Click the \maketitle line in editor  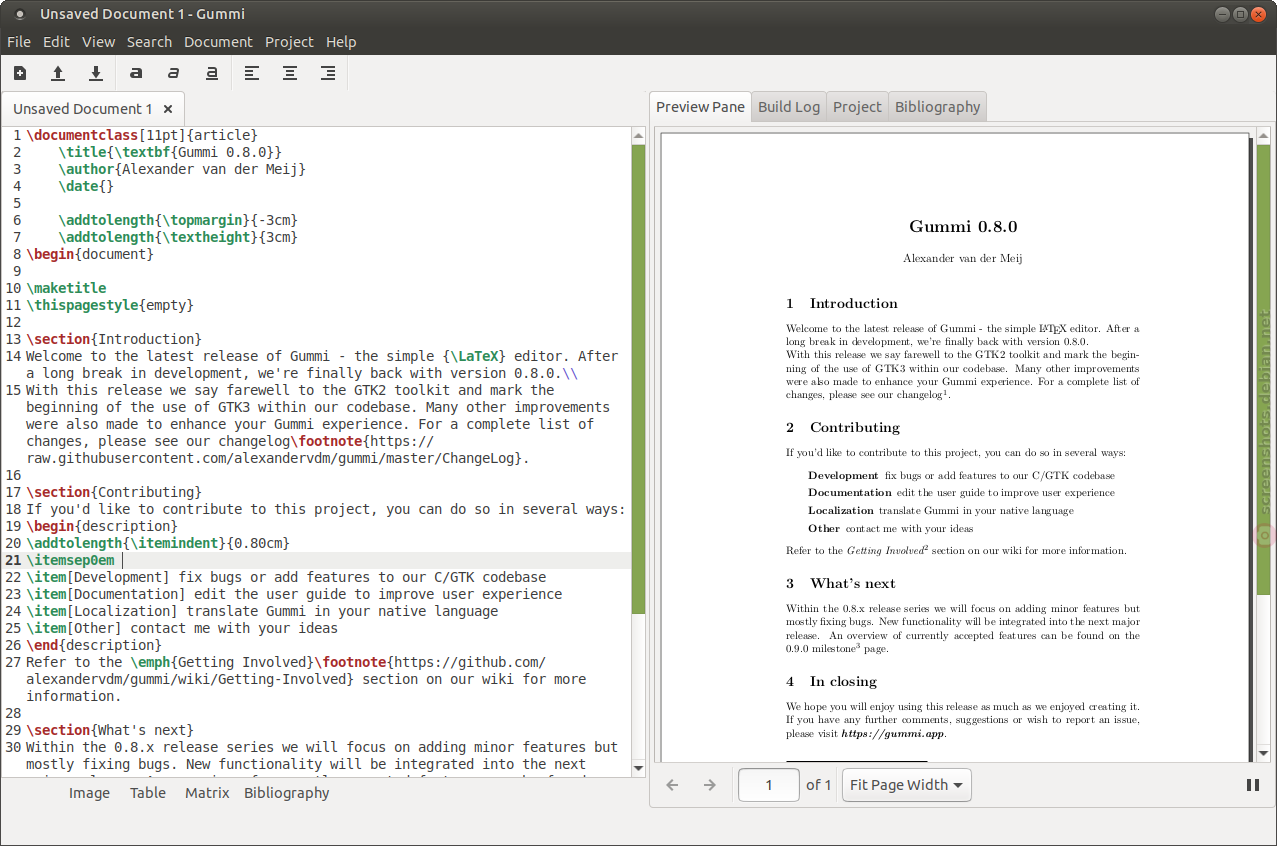coord(66,288)
